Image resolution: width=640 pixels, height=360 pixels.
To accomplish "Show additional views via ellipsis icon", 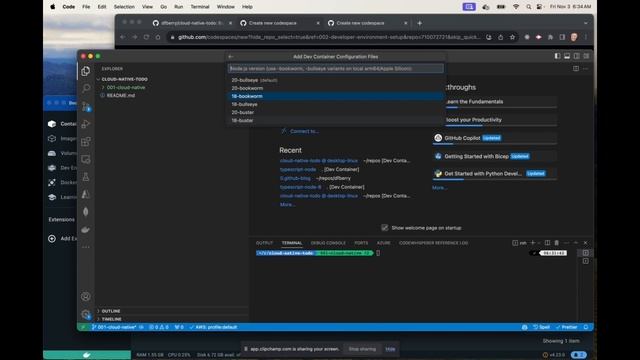I will coord(86,247).
